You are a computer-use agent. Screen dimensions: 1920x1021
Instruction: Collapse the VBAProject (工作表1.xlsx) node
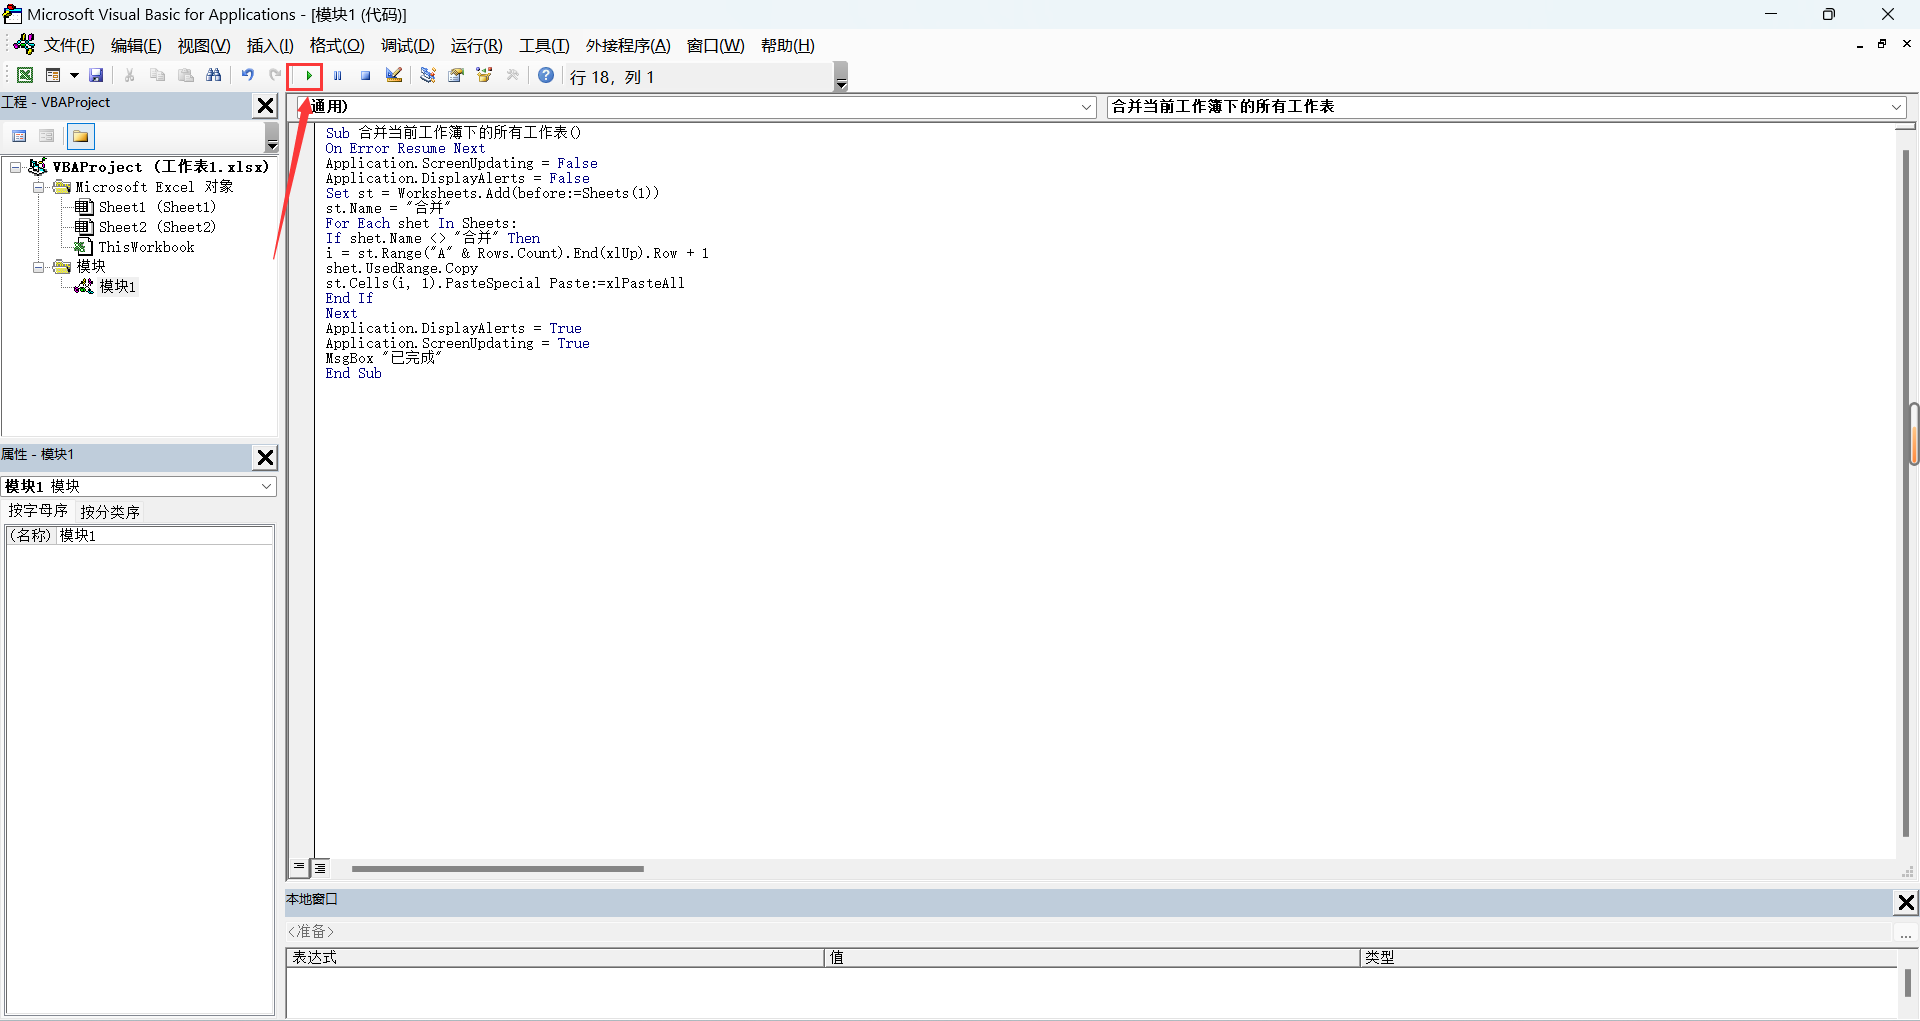15,167
